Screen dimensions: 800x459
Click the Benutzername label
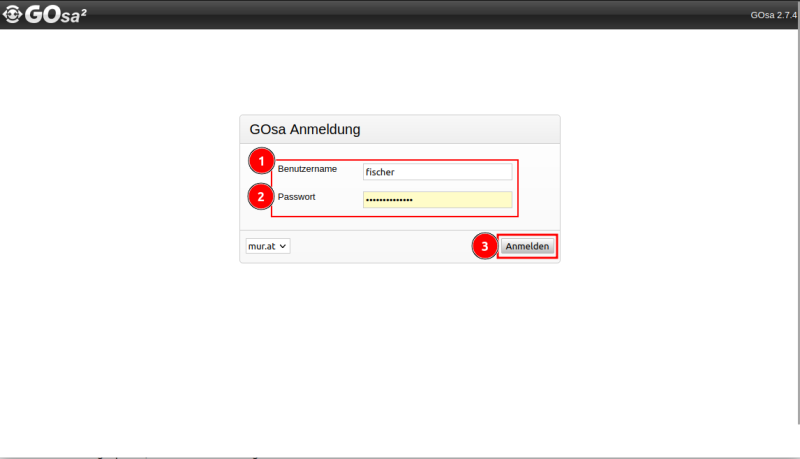click(307, 169)
